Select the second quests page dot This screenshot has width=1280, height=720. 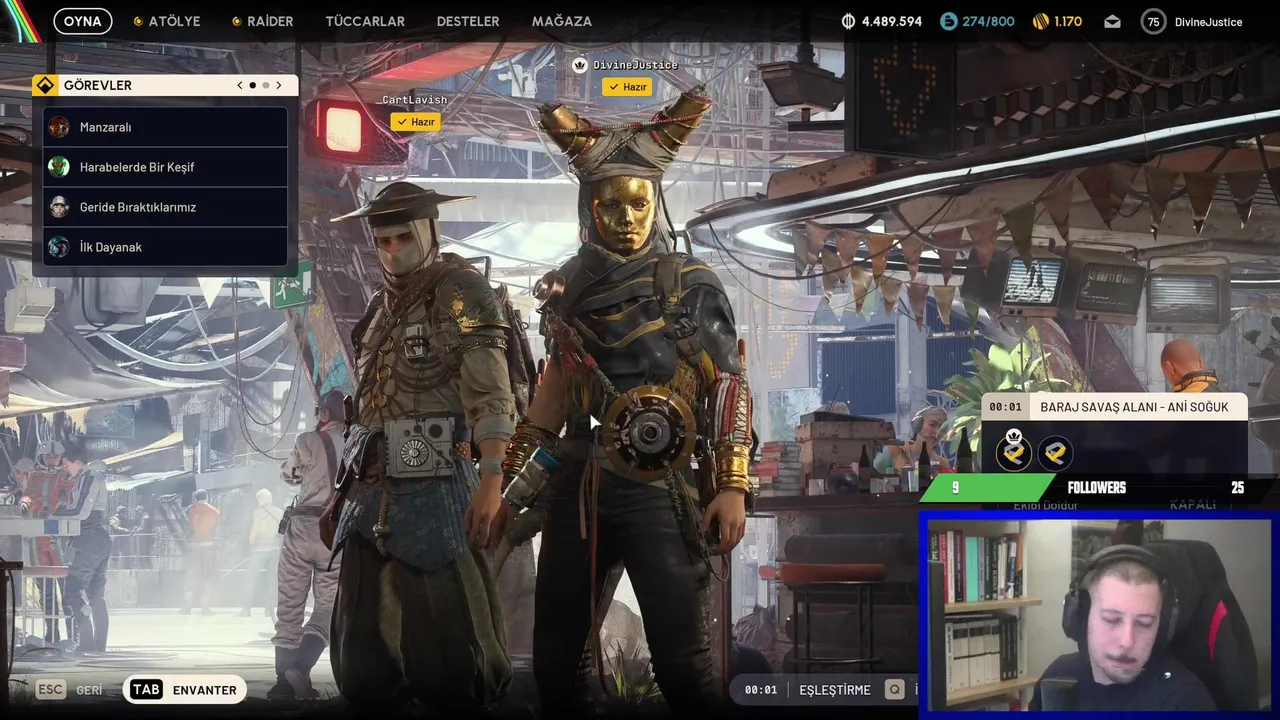[265, 85]
